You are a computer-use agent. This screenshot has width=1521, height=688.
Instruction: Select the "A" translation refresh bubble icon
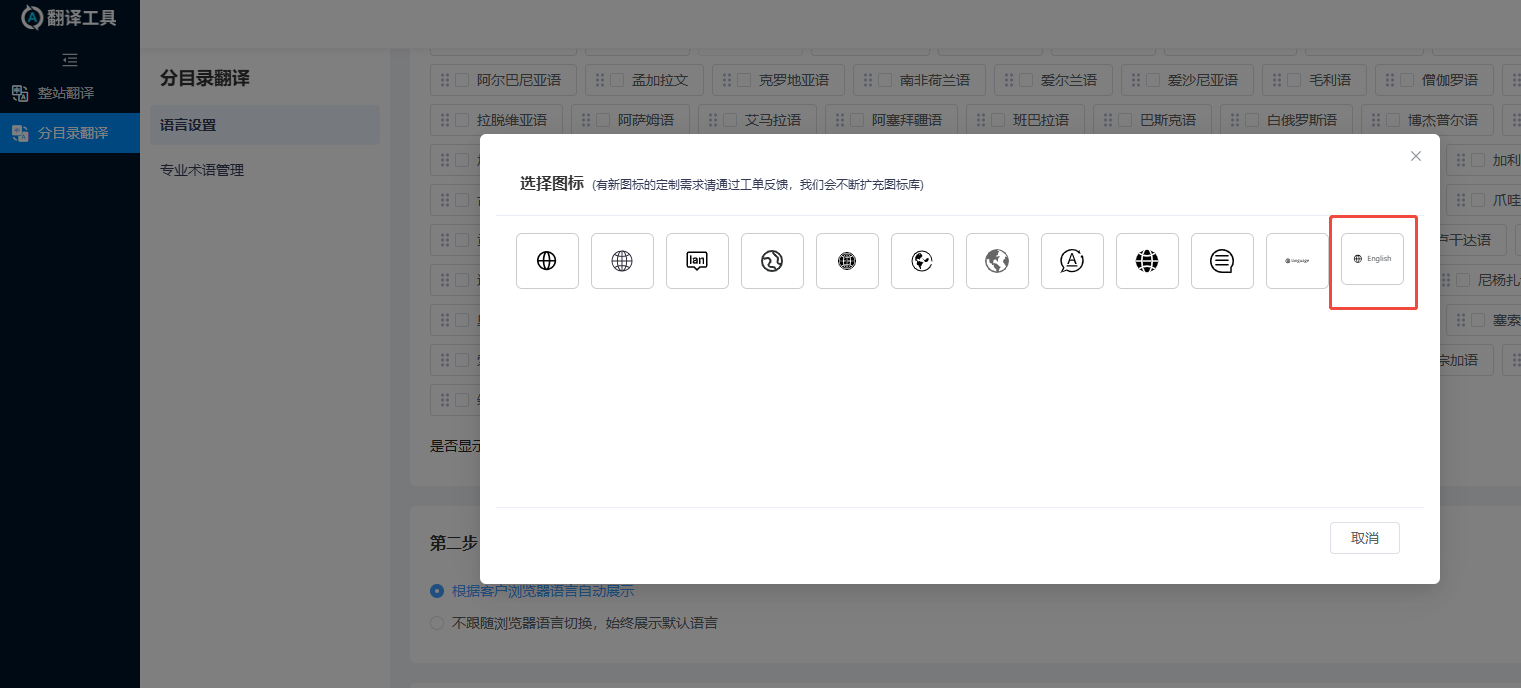1072,260
